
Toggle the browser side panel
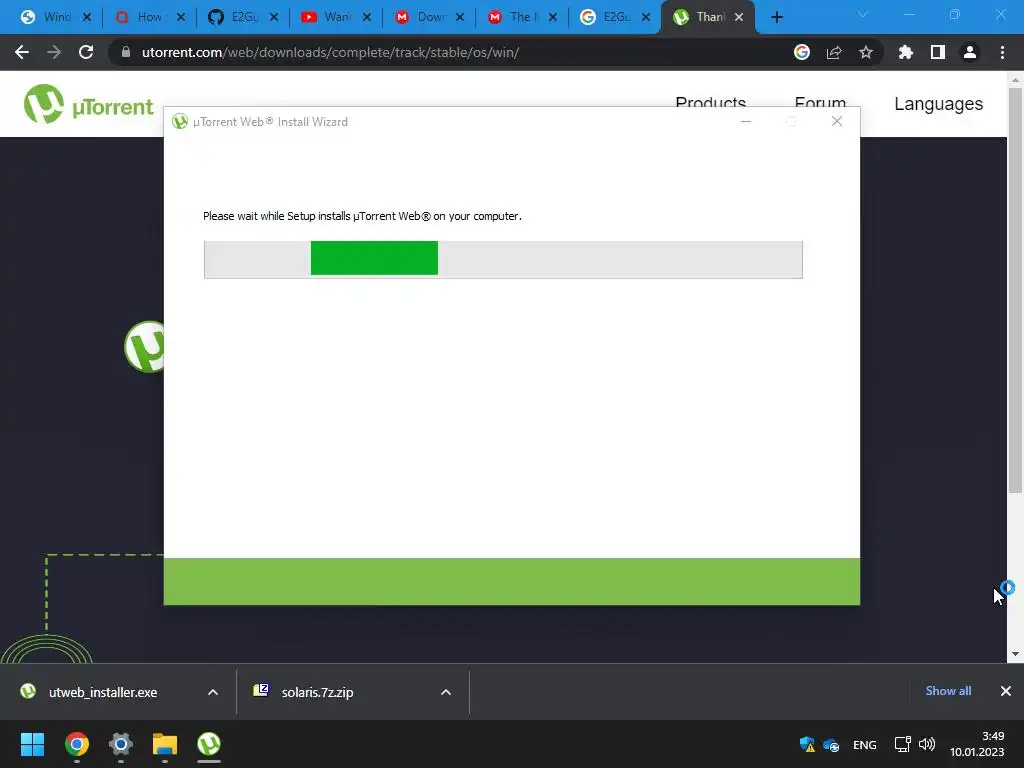tap(938, 52)
